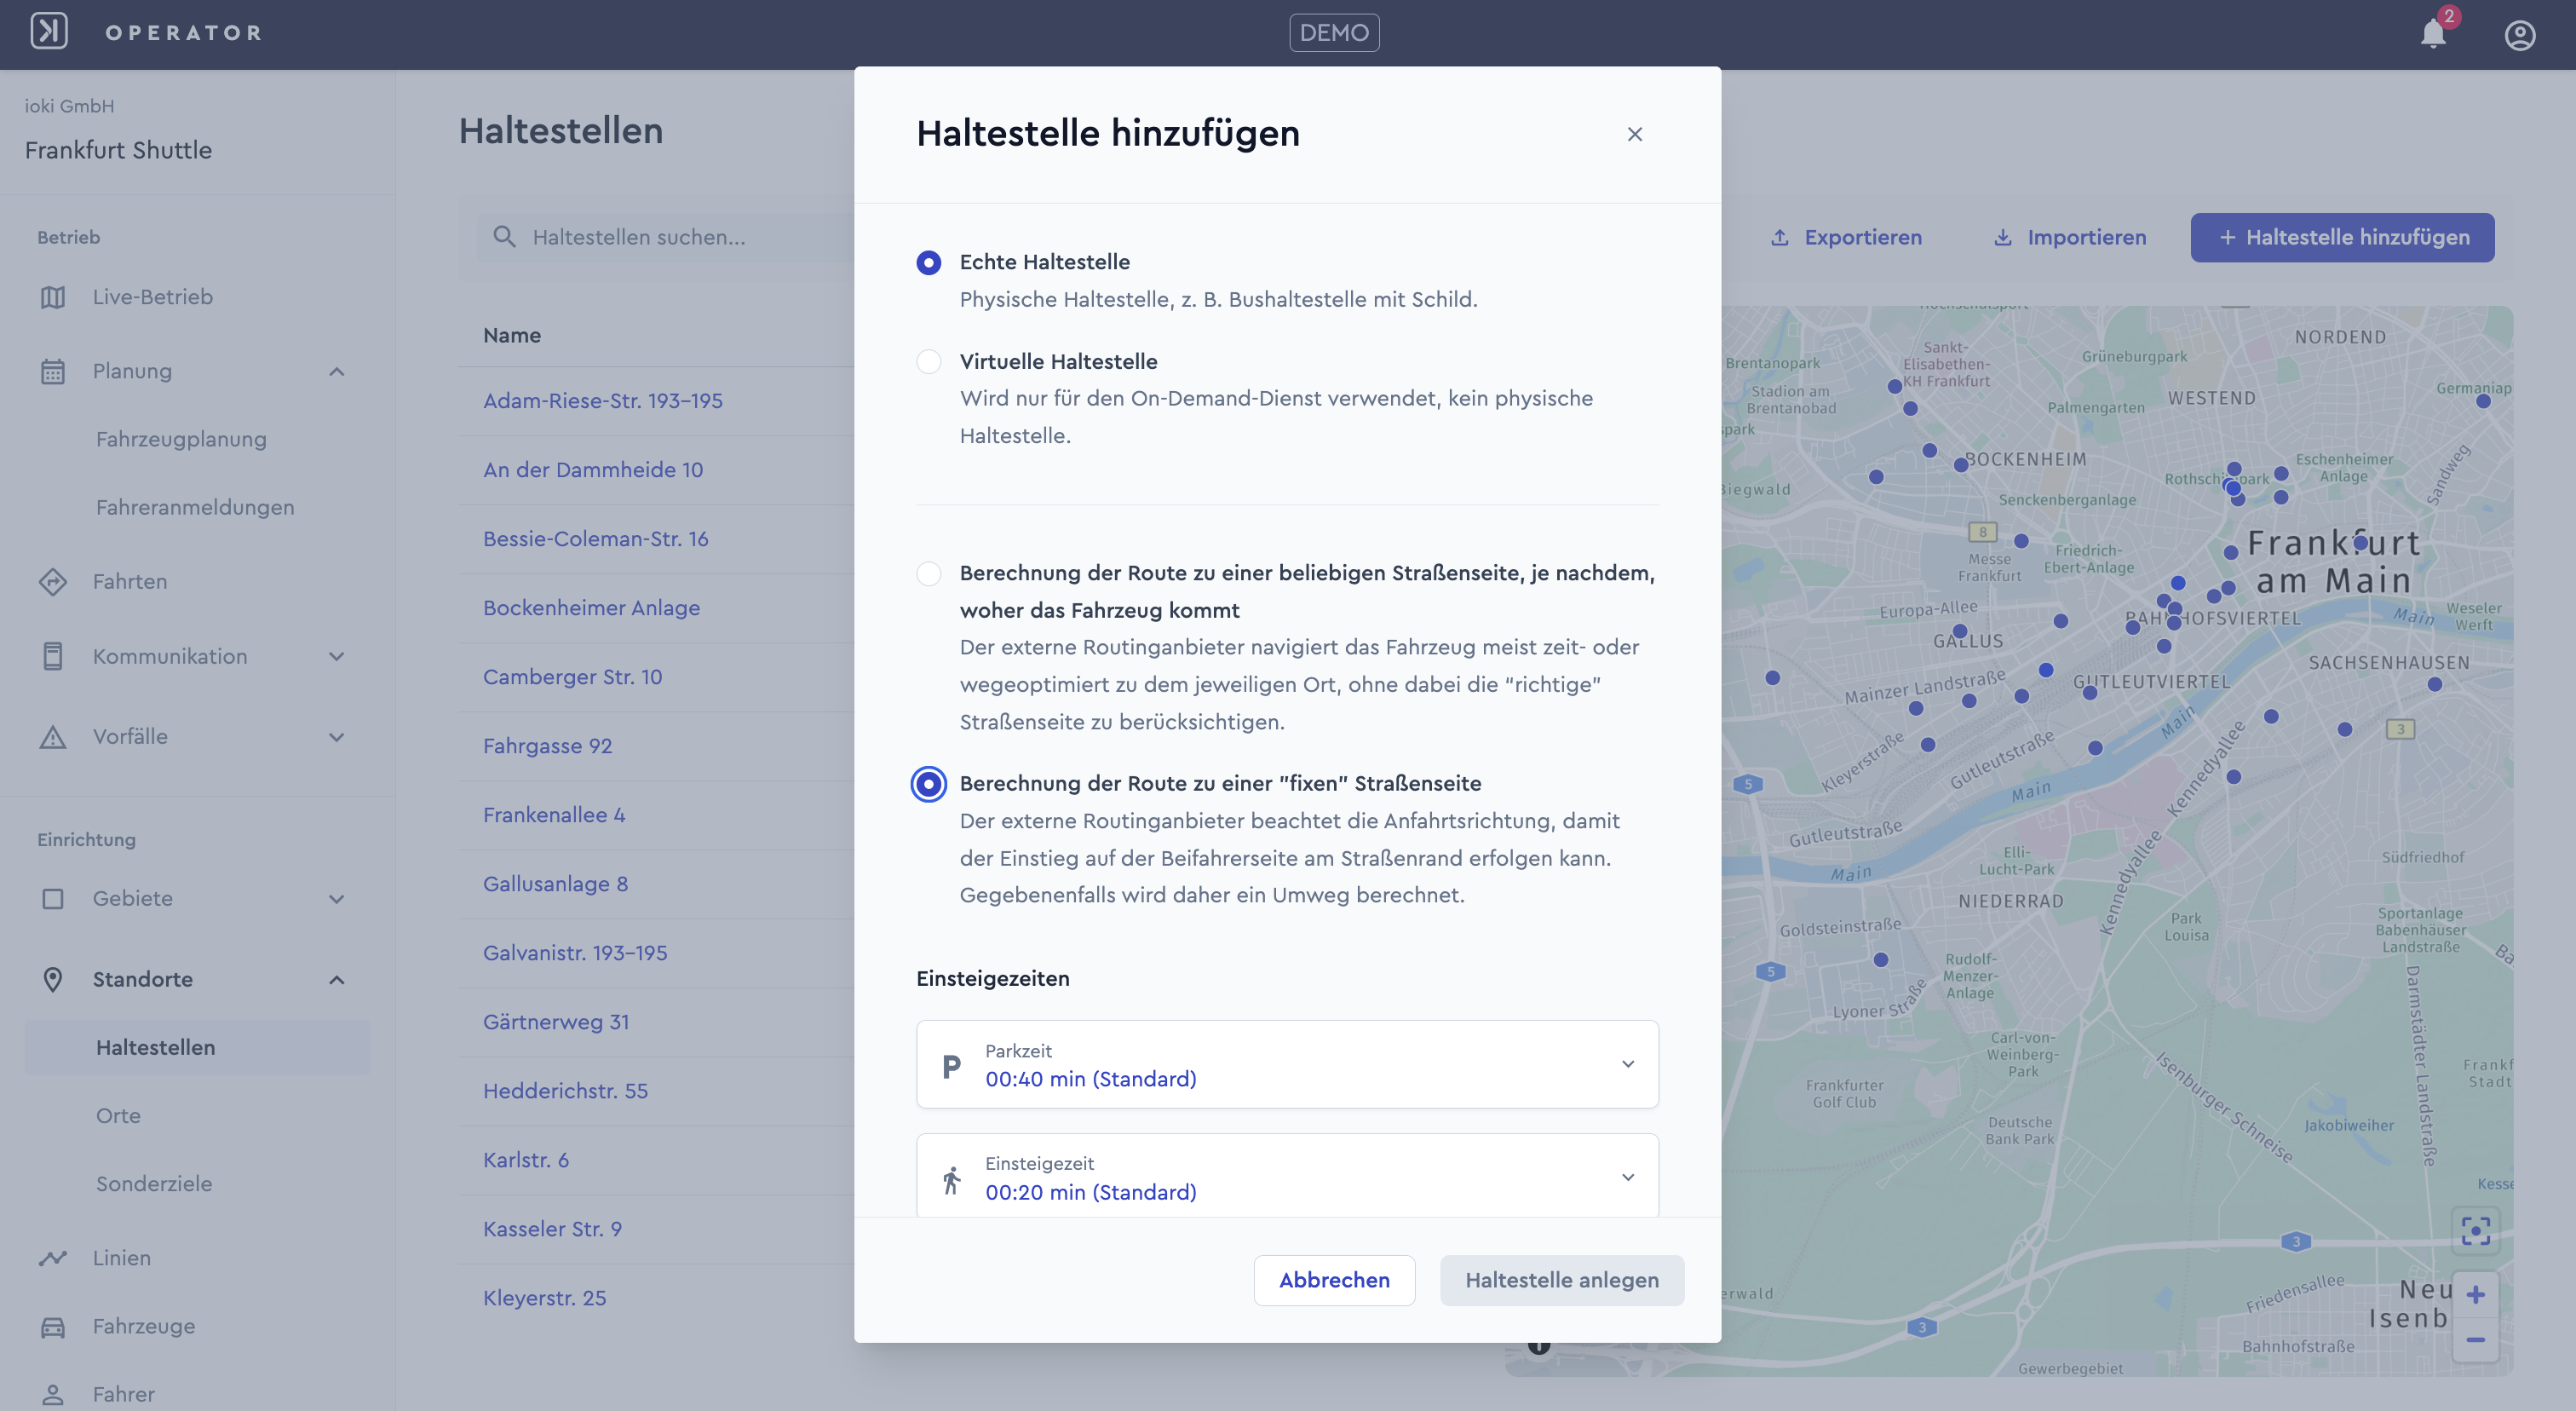Expand the Vorfälle section chevron
Screen dimensions: 2576x1411
tap(337, 737)
